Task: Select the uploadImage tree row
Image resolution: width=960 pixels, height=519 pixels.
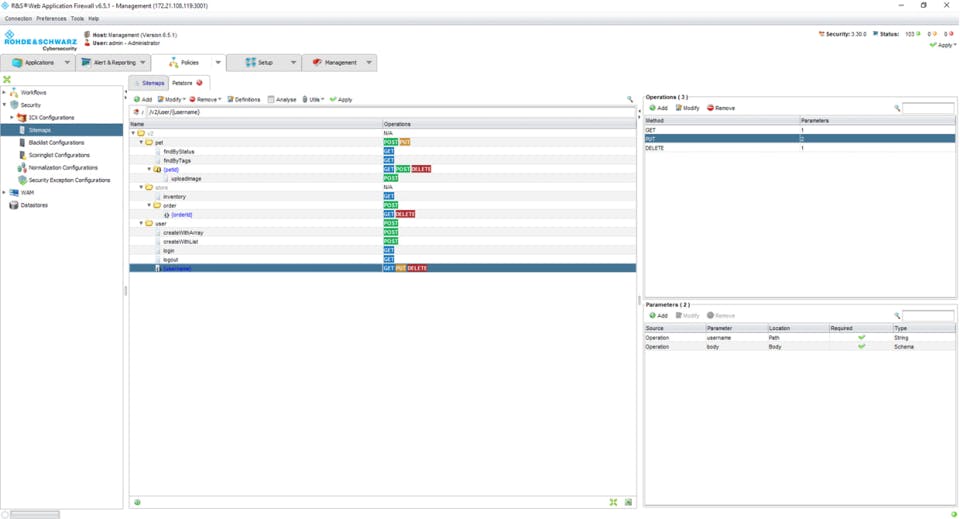Action: tap(383, 178)
